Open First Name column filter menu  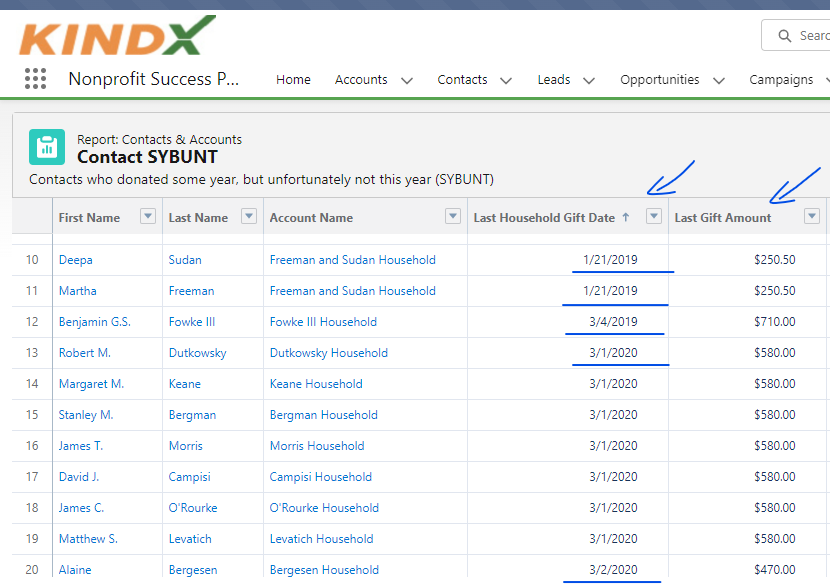tap(148, 217)
